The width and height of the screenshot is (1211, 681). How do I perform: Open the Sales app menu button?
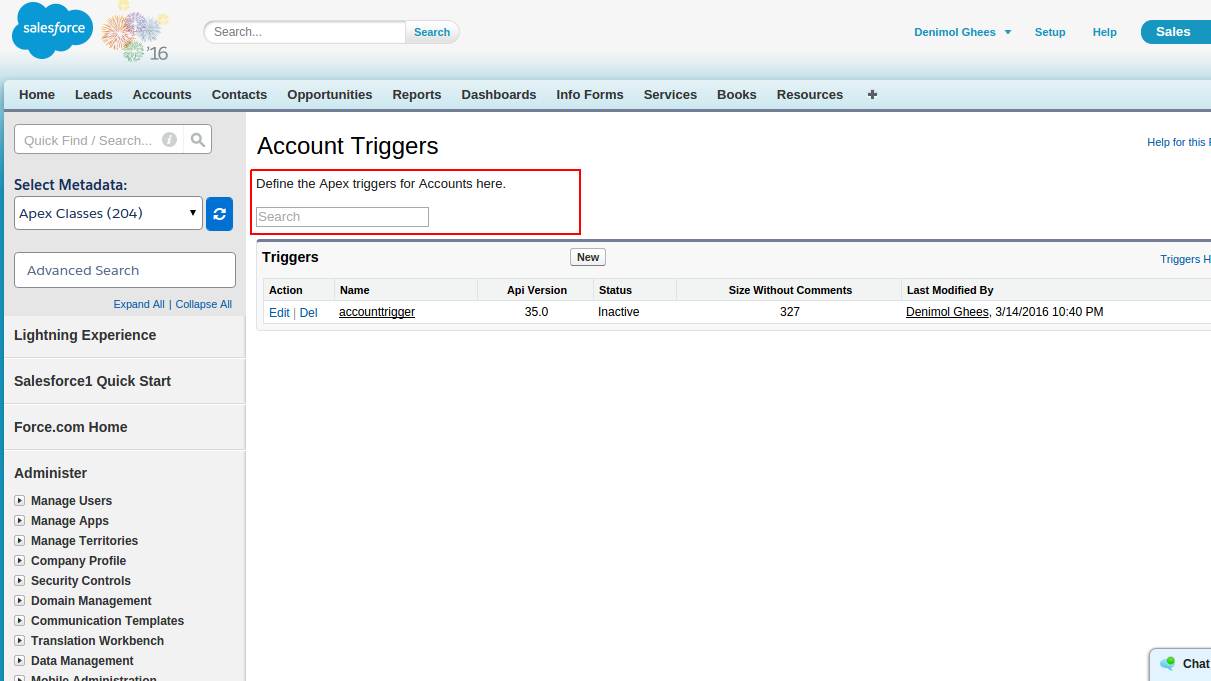click(1175, 32)
